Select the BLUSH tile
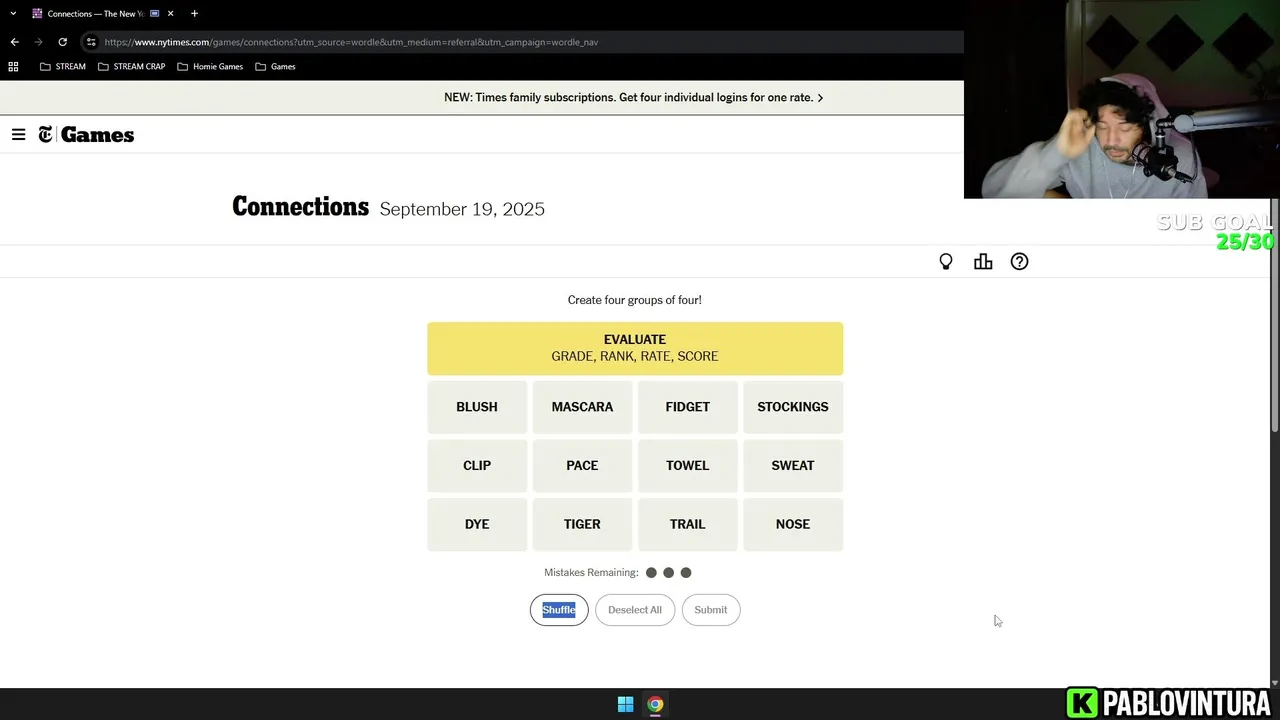 [x=477, y=407]
